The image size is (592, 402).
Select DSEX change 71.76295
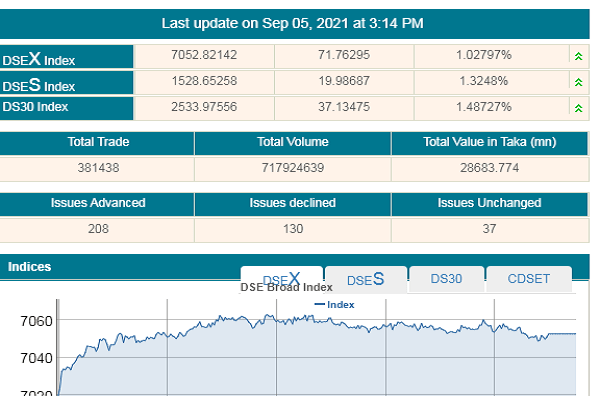344,55
